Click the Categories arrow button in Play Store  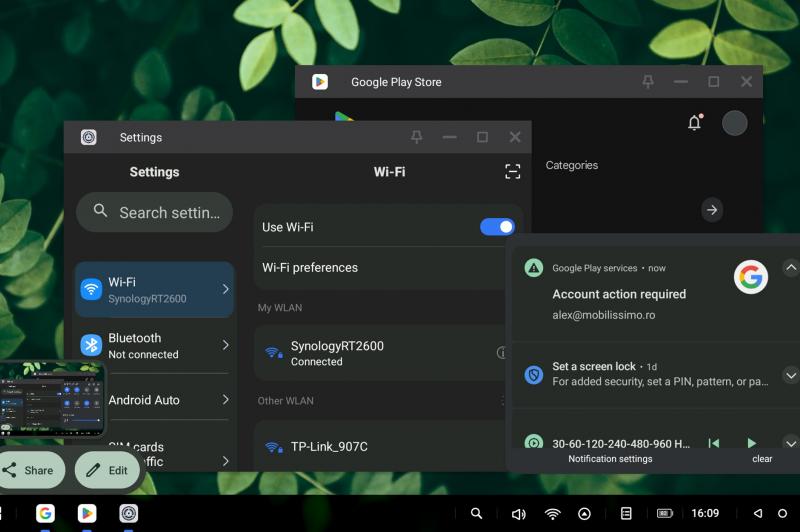[712, 210]
